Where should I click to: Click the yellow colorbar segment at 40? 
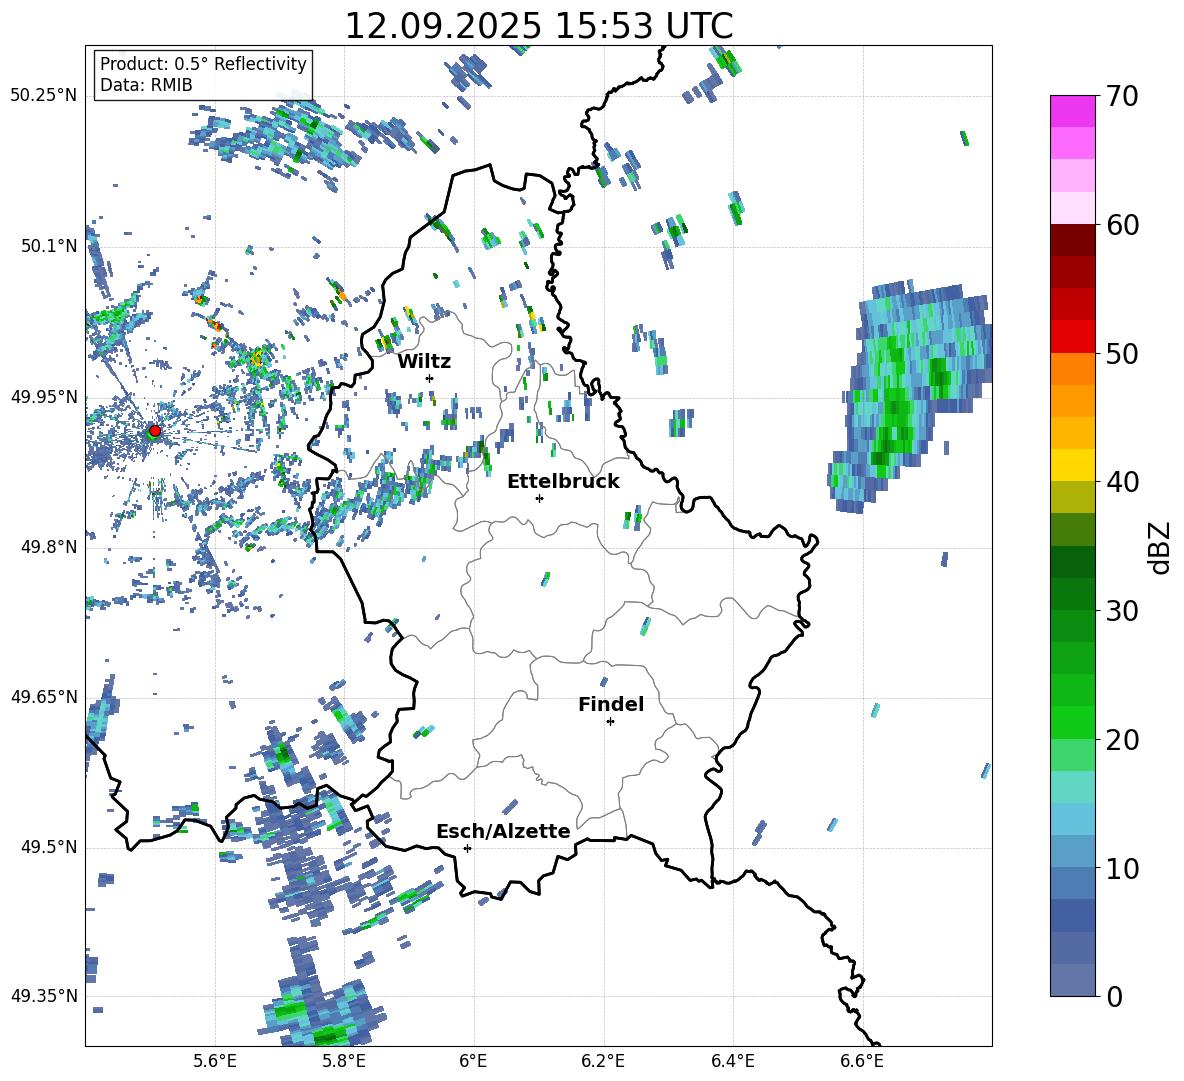tap(1072, 466)
